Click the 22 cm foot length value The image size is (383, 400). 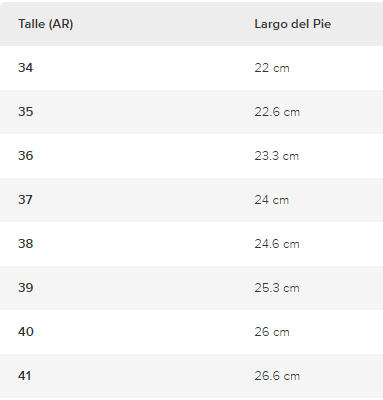click(272, 68)
